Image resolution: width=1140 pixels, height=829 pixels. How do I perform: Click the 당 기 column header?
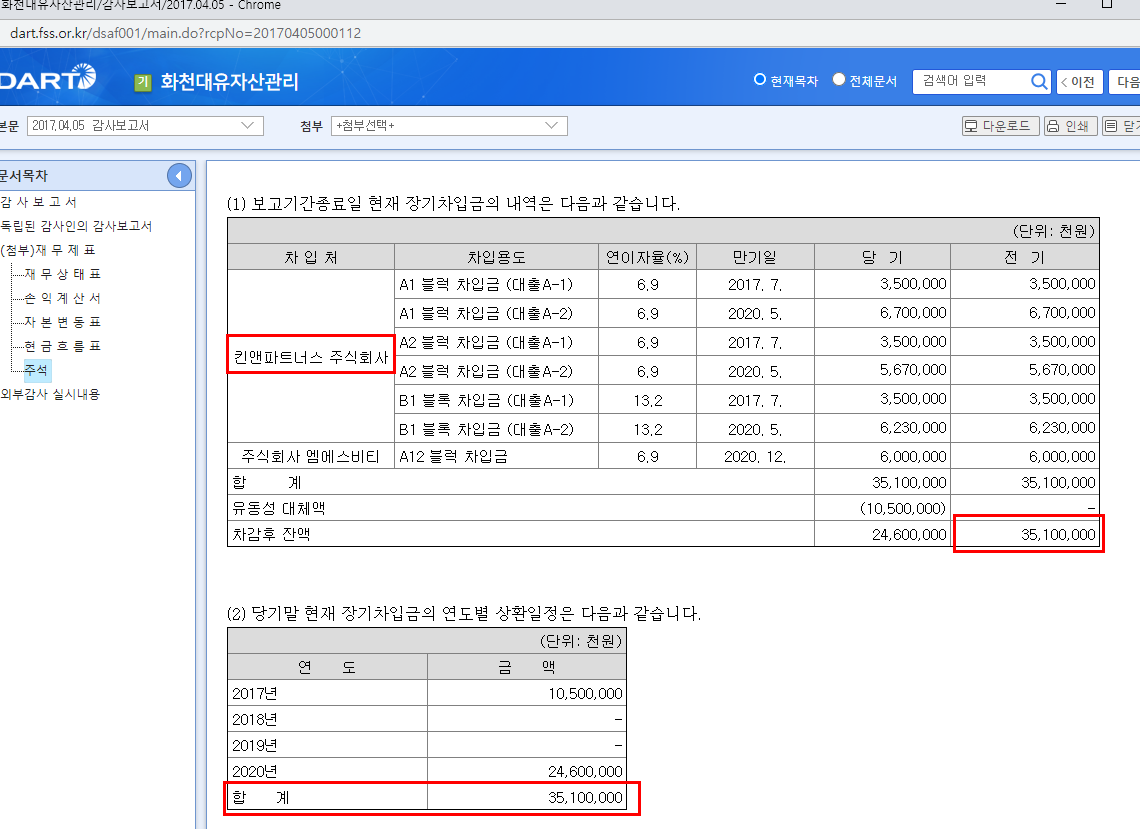[x=882, y=257]
